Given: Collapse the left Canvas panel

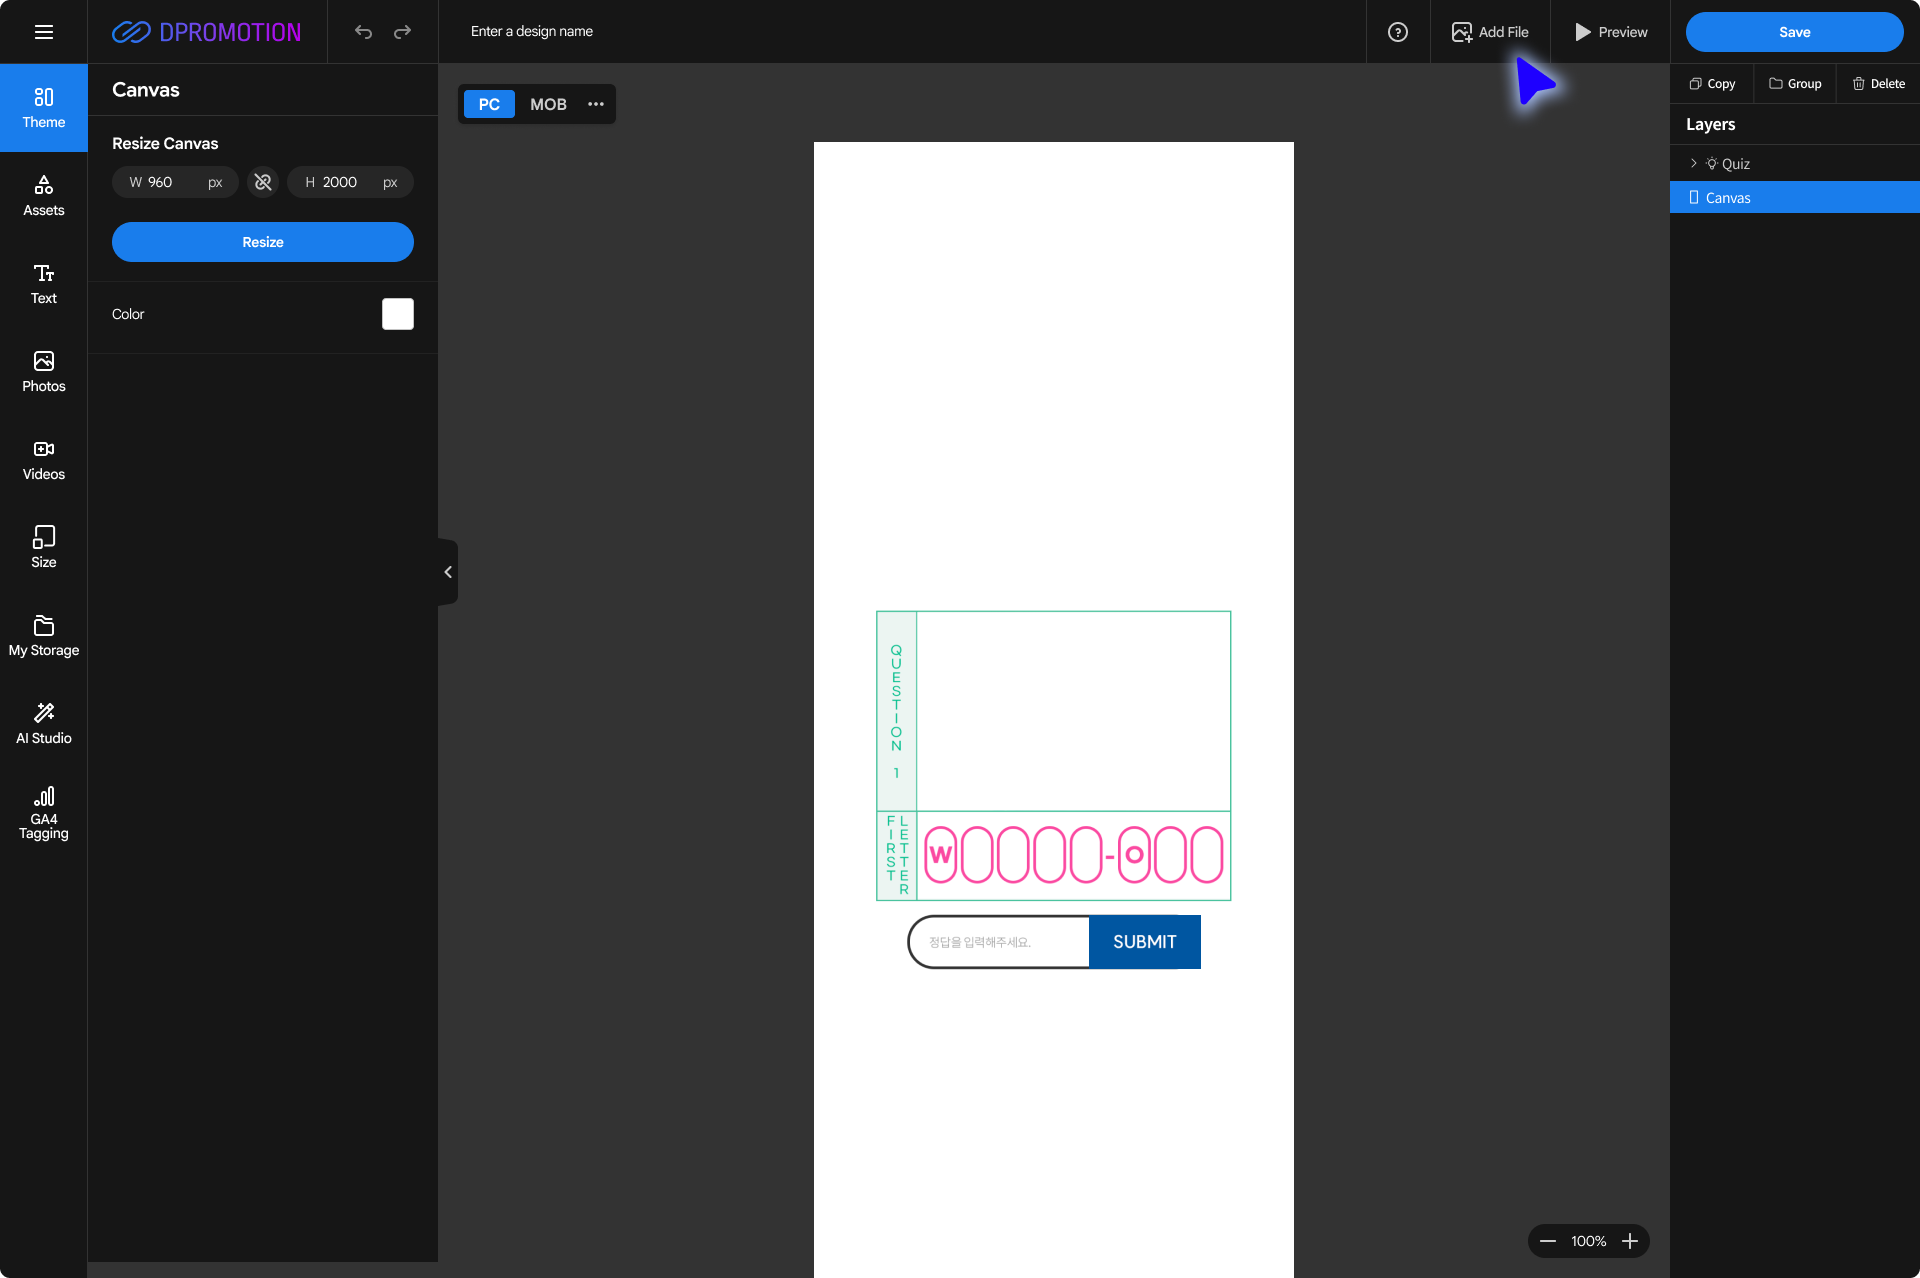Looking at the screenshot, I should pos(448,572).
